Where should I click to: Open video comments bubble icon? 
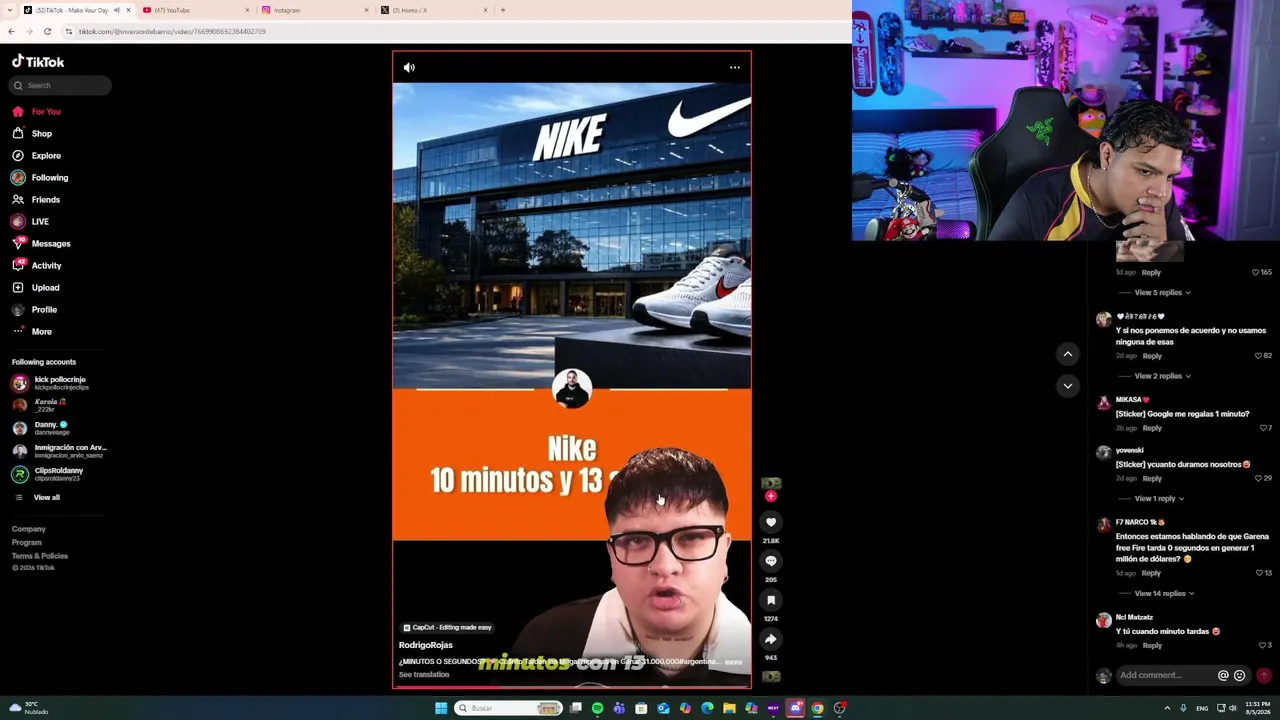coord(771,561)
